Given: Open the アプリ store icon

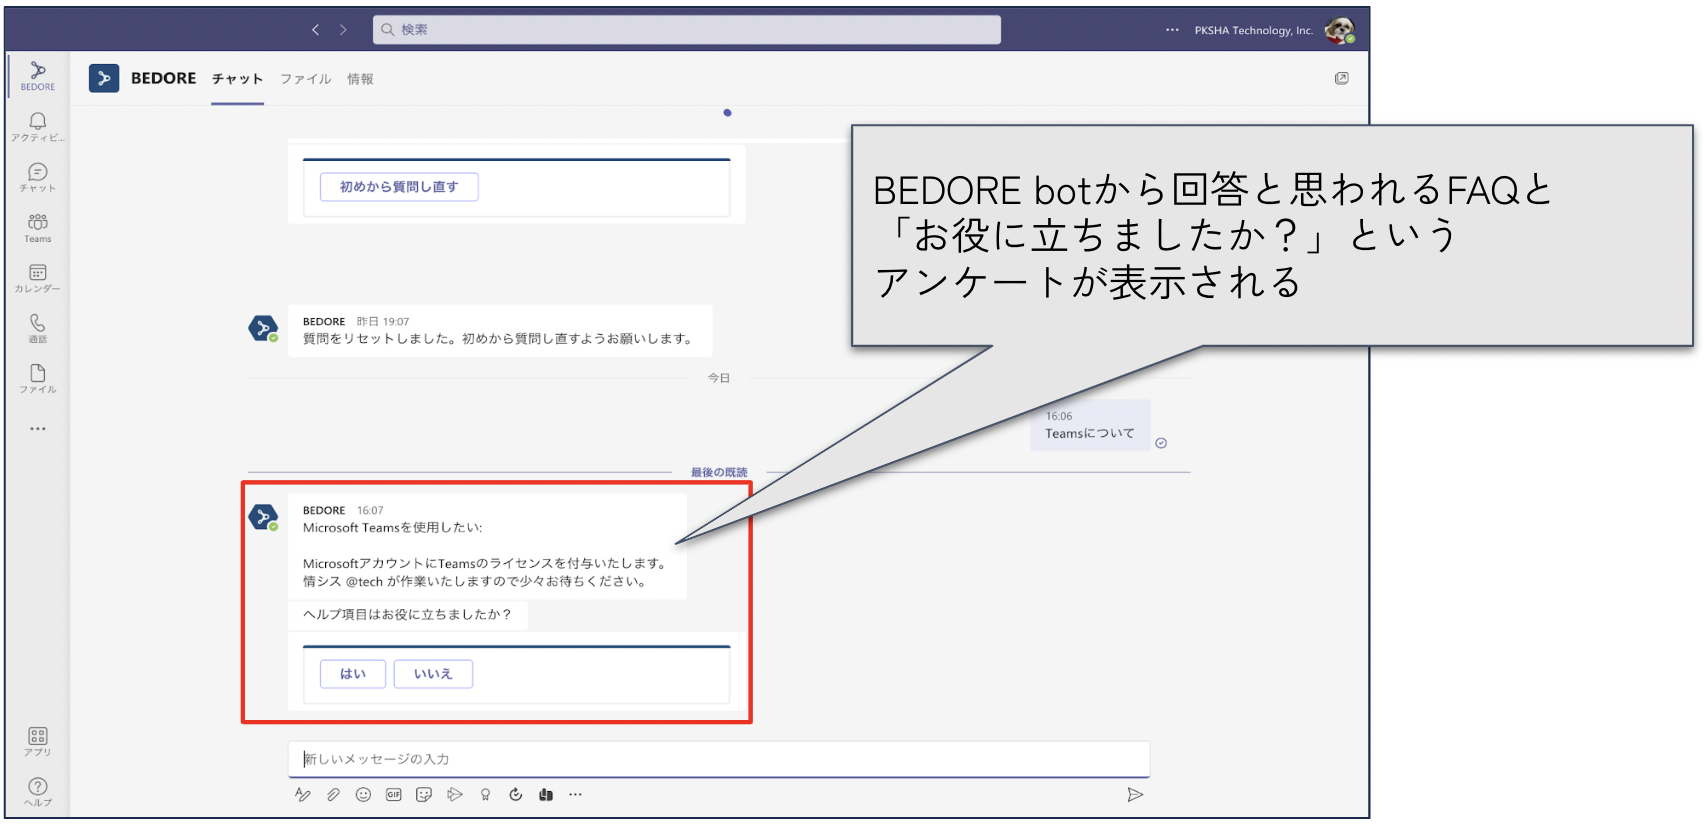Looking at the screenshot, I should click(x=38, y=741).
